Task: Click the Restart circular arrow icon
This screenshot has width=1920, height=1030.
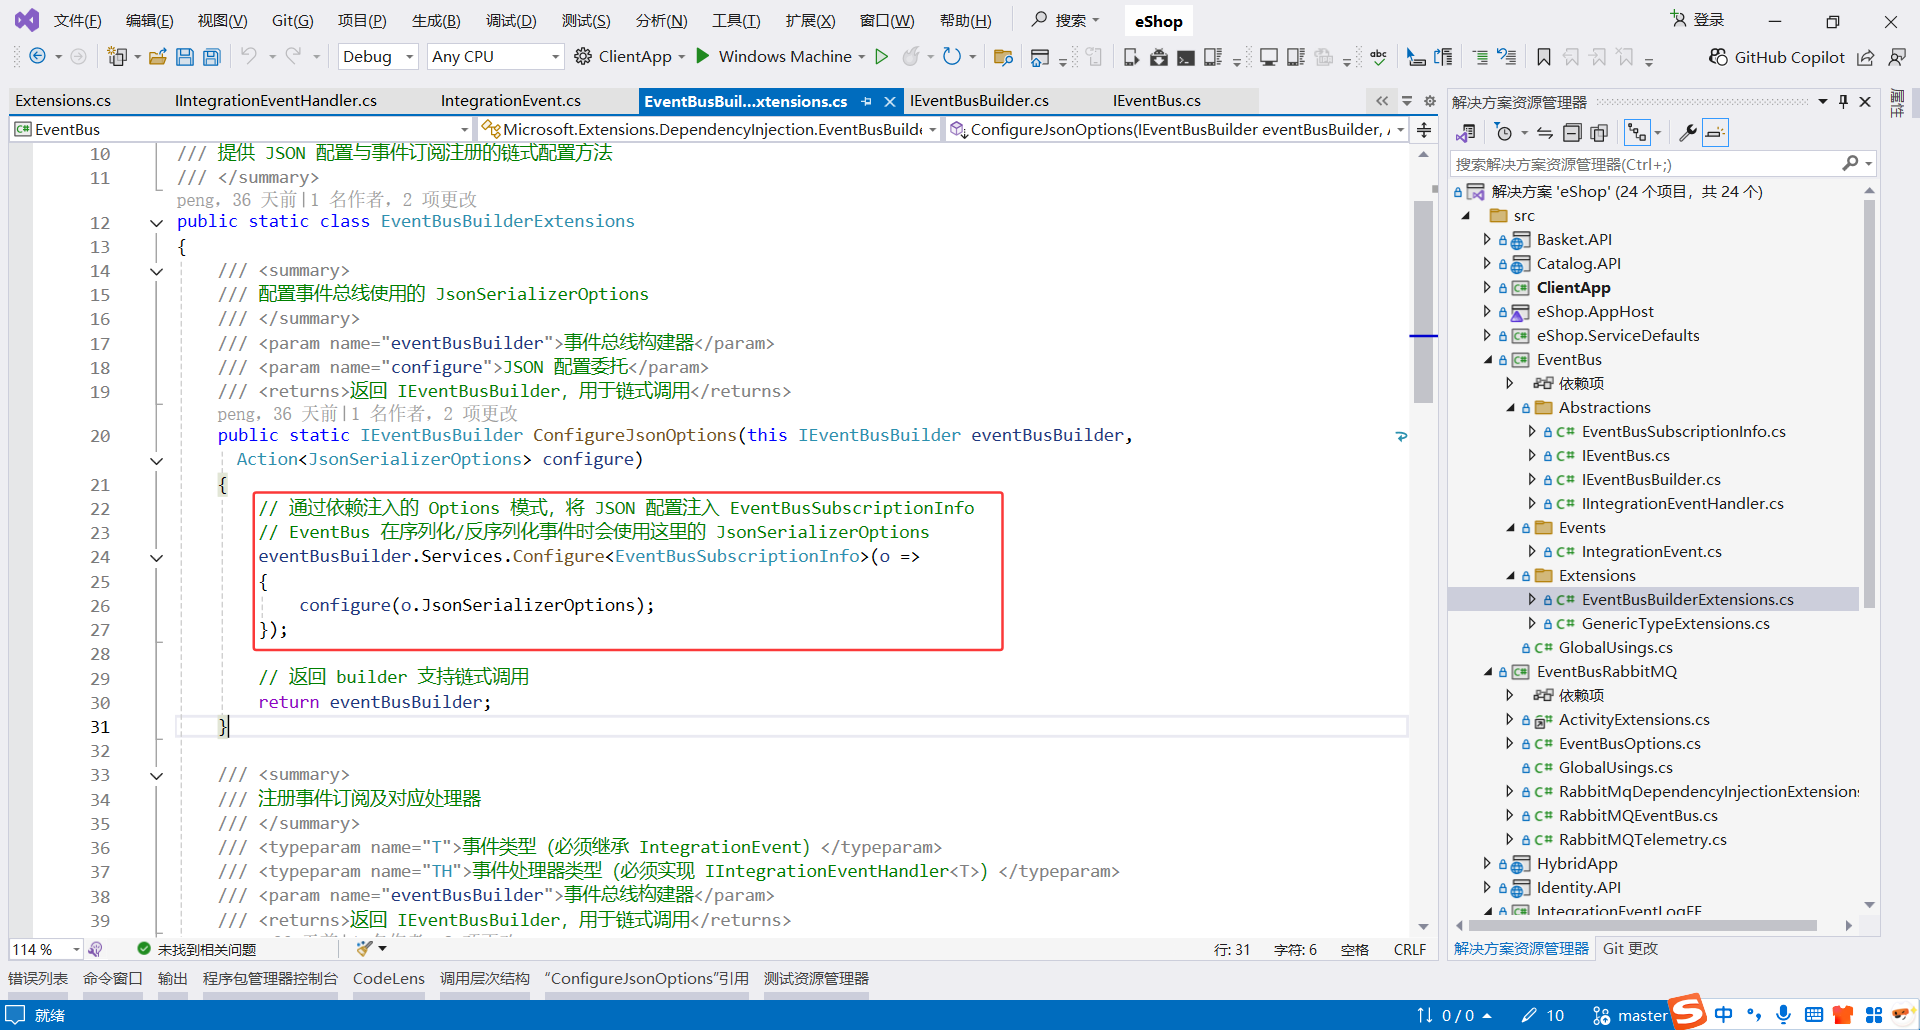Action: (951, 57)
